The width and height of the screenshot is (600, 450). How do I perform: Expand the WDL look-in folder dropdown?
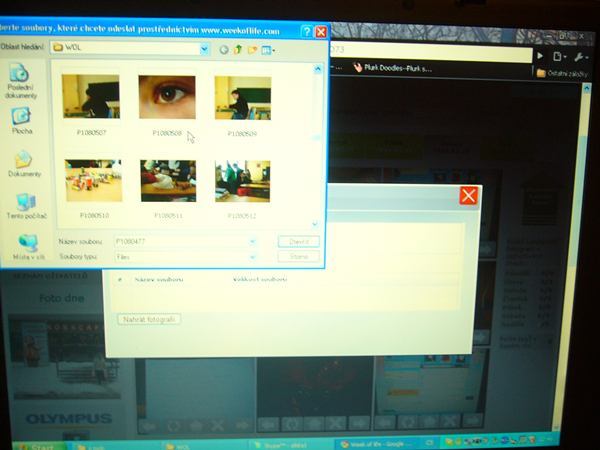204,49
